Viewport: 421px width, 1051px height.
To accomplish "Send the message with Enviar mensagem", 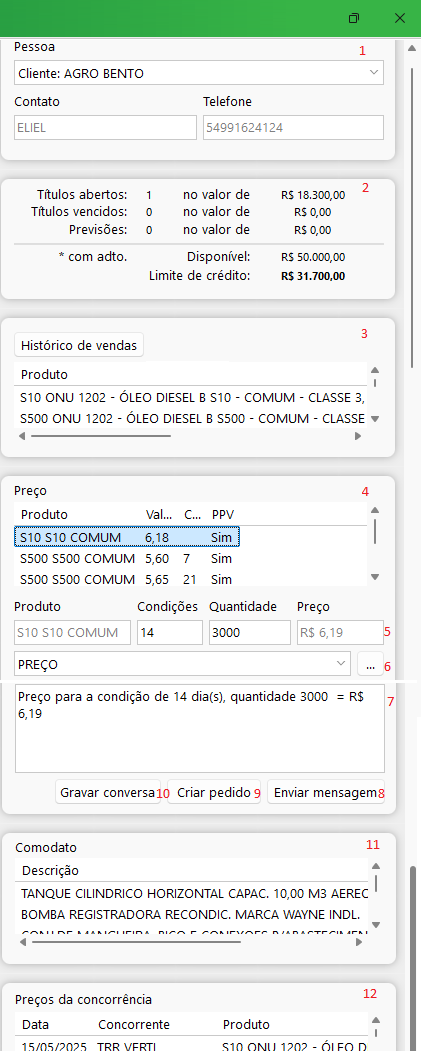I will [326, 792].
